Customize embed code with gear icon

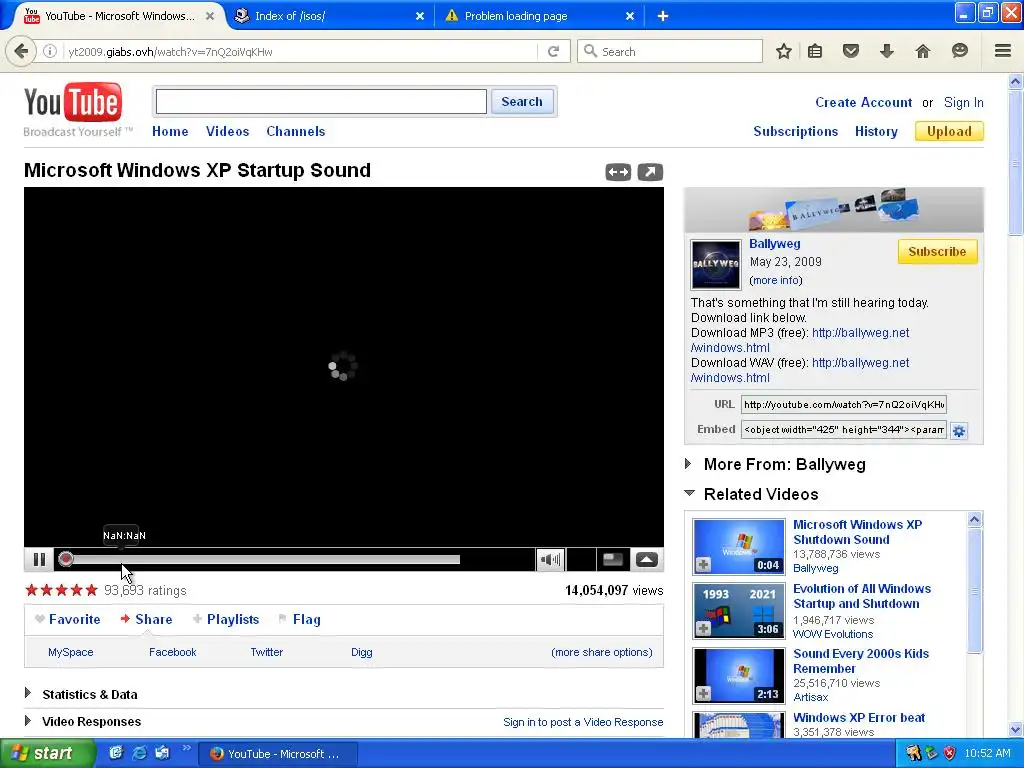point(959,431)
